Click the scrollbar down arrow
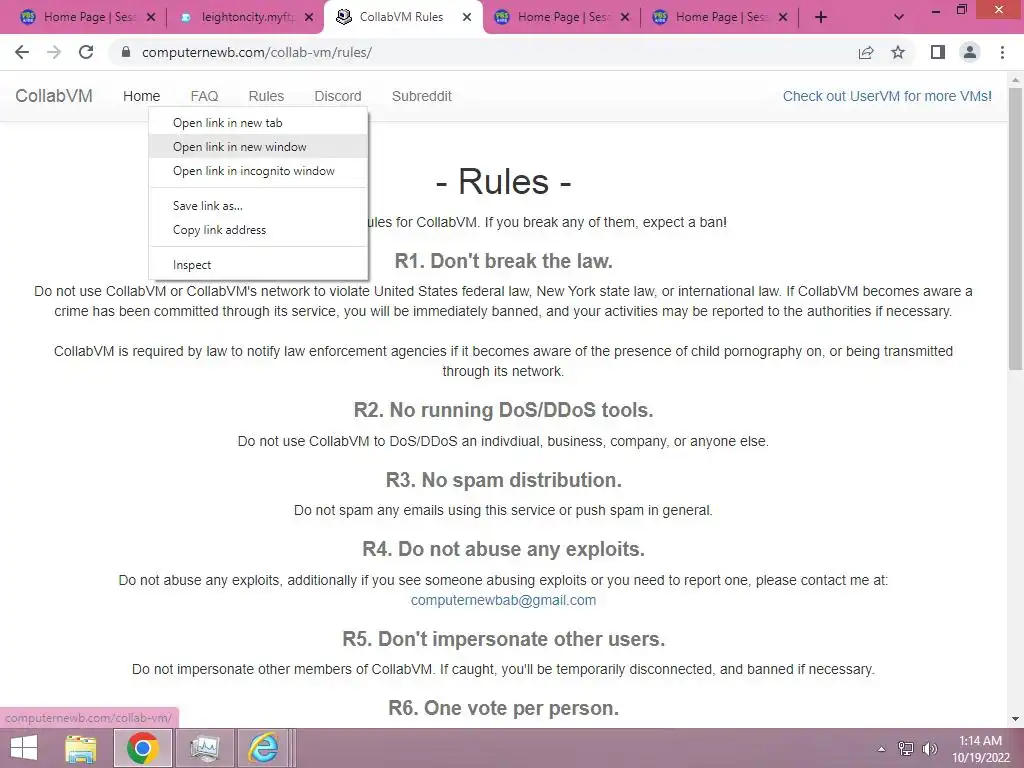The width and height of the screenshot is (1024, 768). (1016, 719)
